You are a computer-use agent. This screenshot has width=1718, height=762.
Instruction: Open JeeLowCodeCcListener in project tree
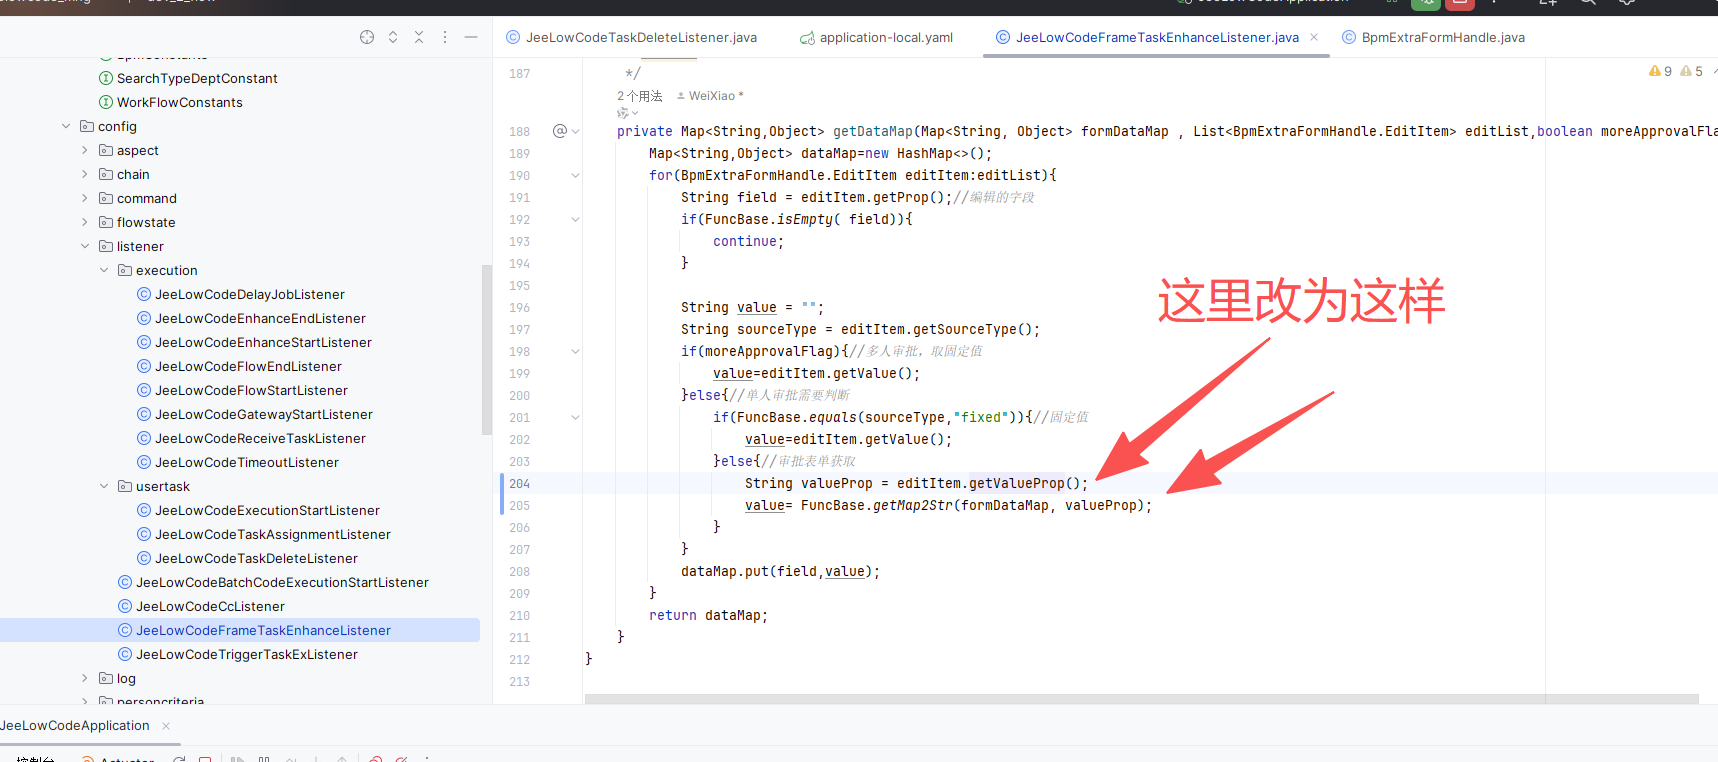point(210,606)
